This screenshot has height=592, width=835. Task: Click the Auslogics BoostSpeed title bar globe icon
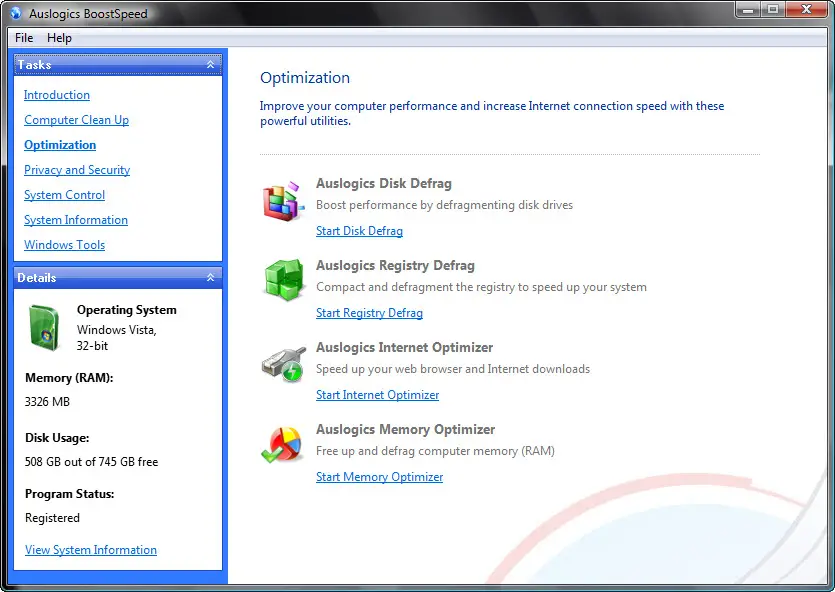(16, 13)
